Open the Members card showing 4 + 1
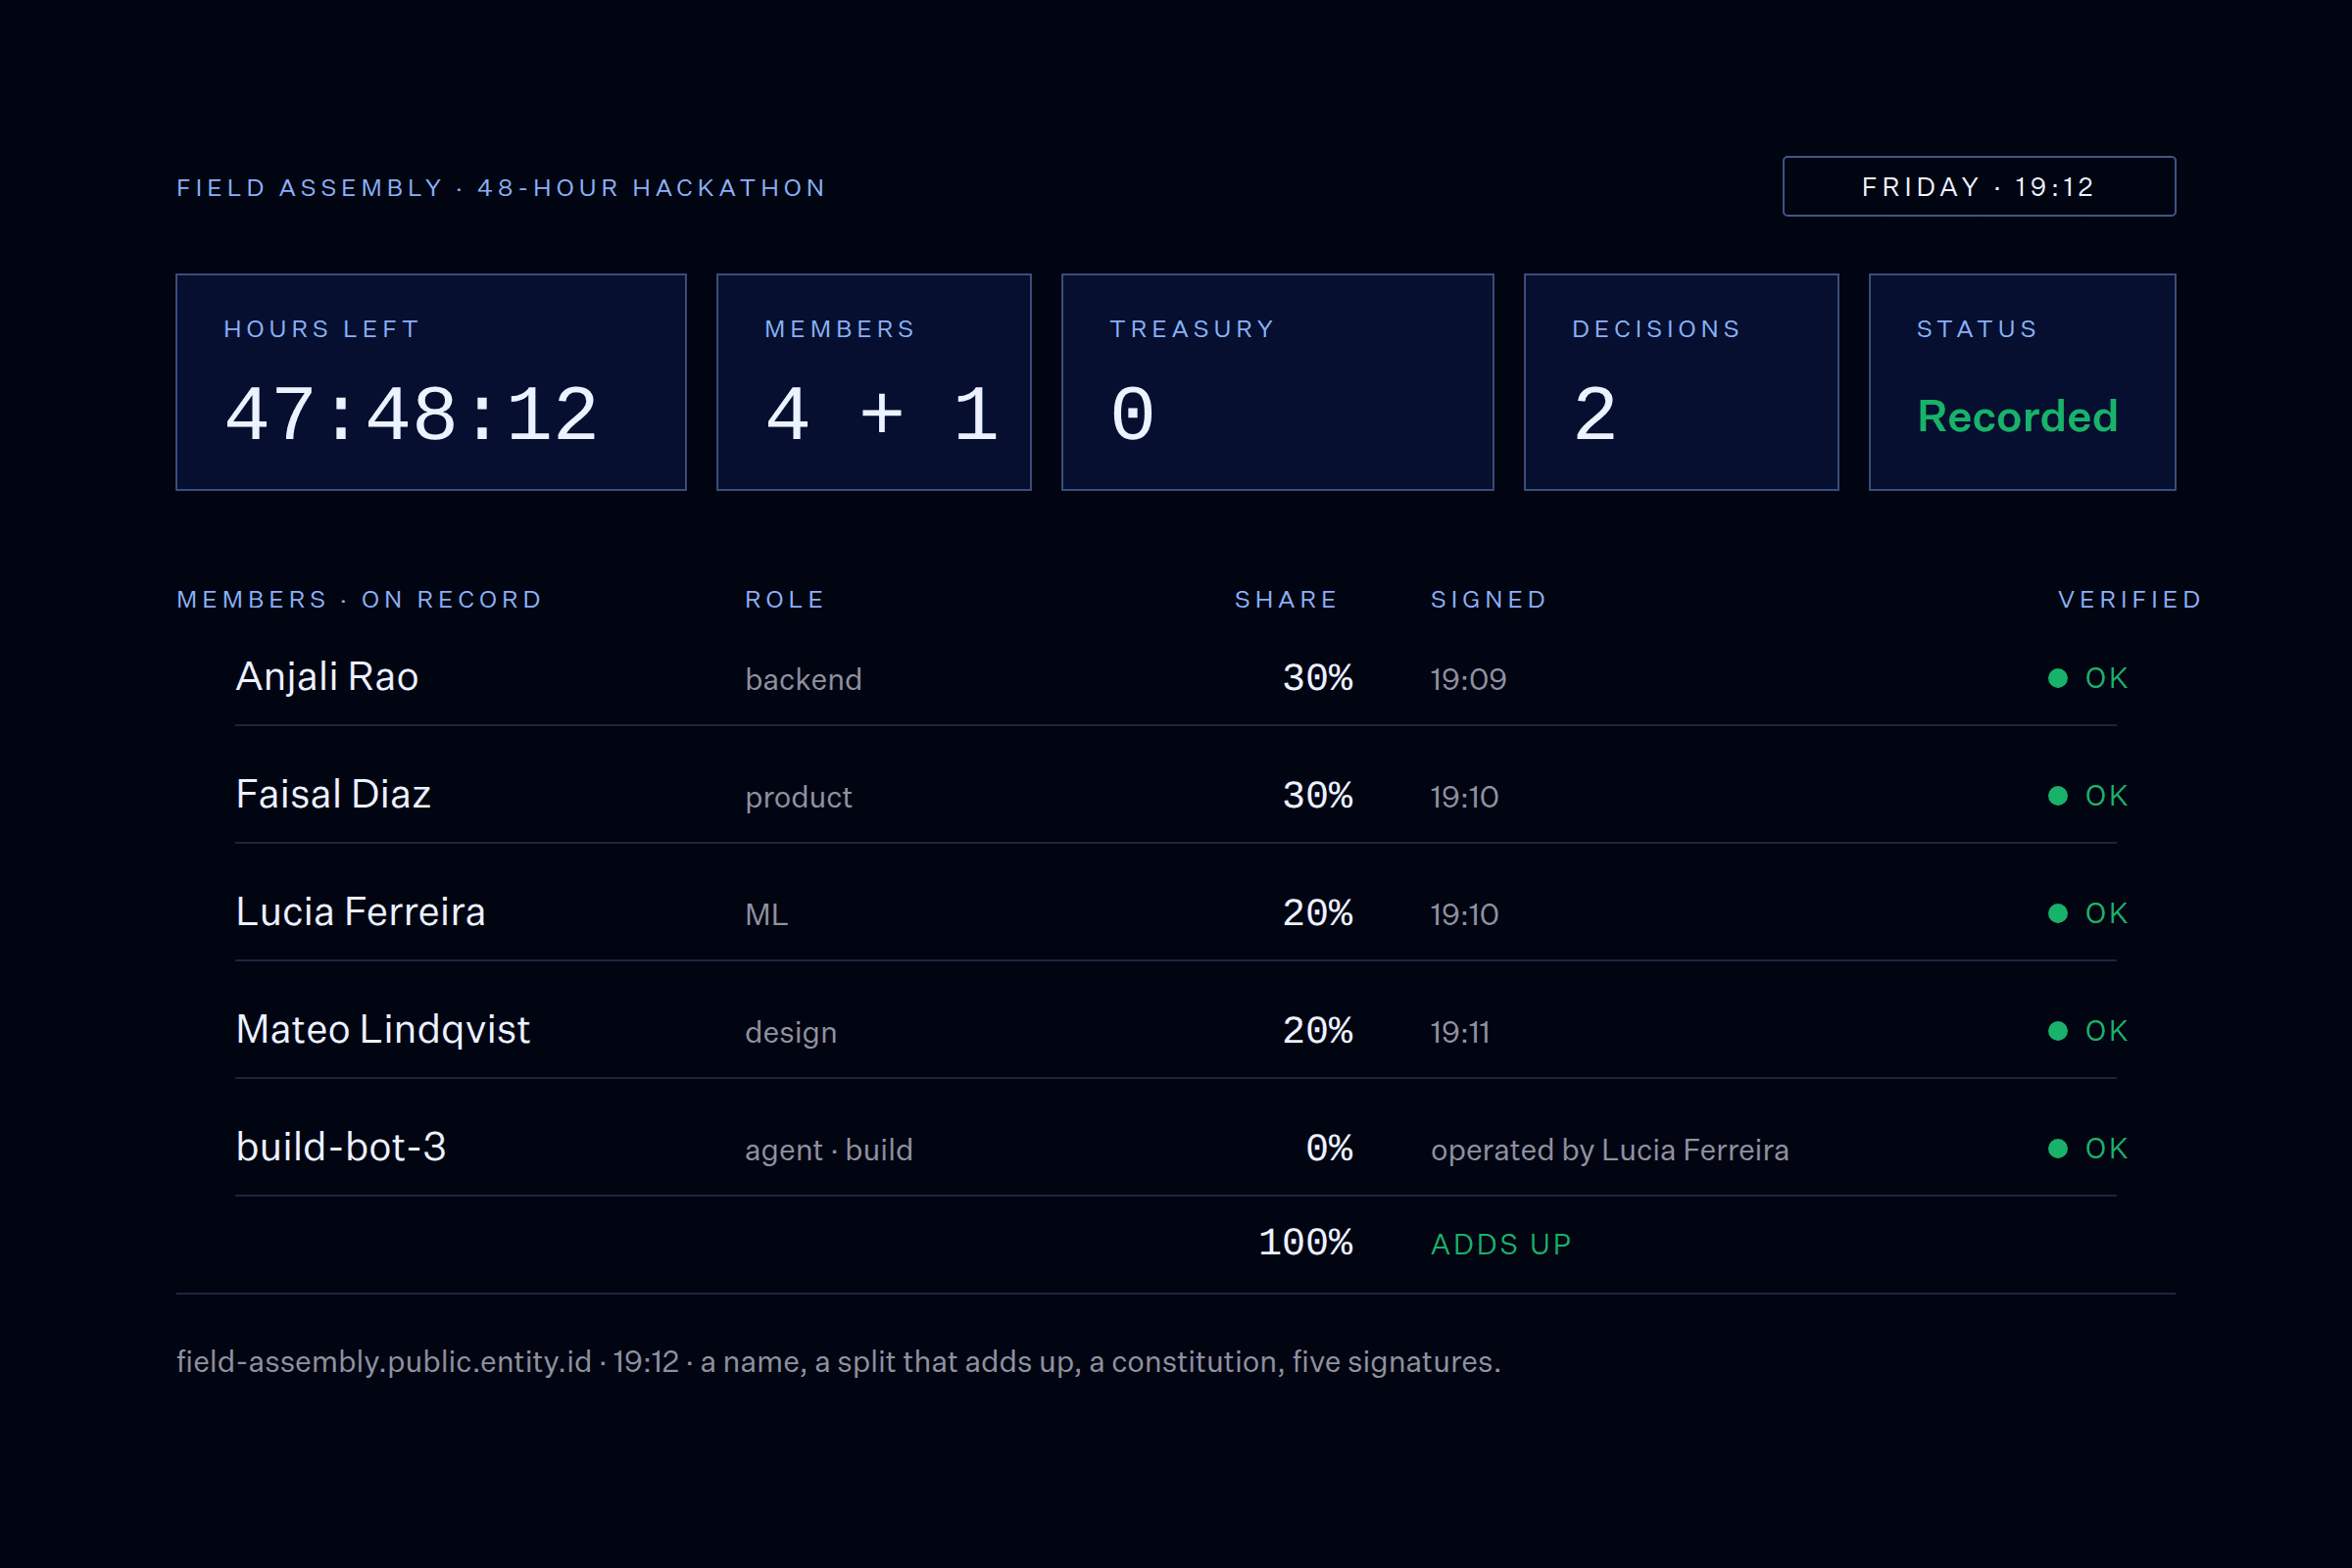The image size is (2352, 1568). (874, 382)
